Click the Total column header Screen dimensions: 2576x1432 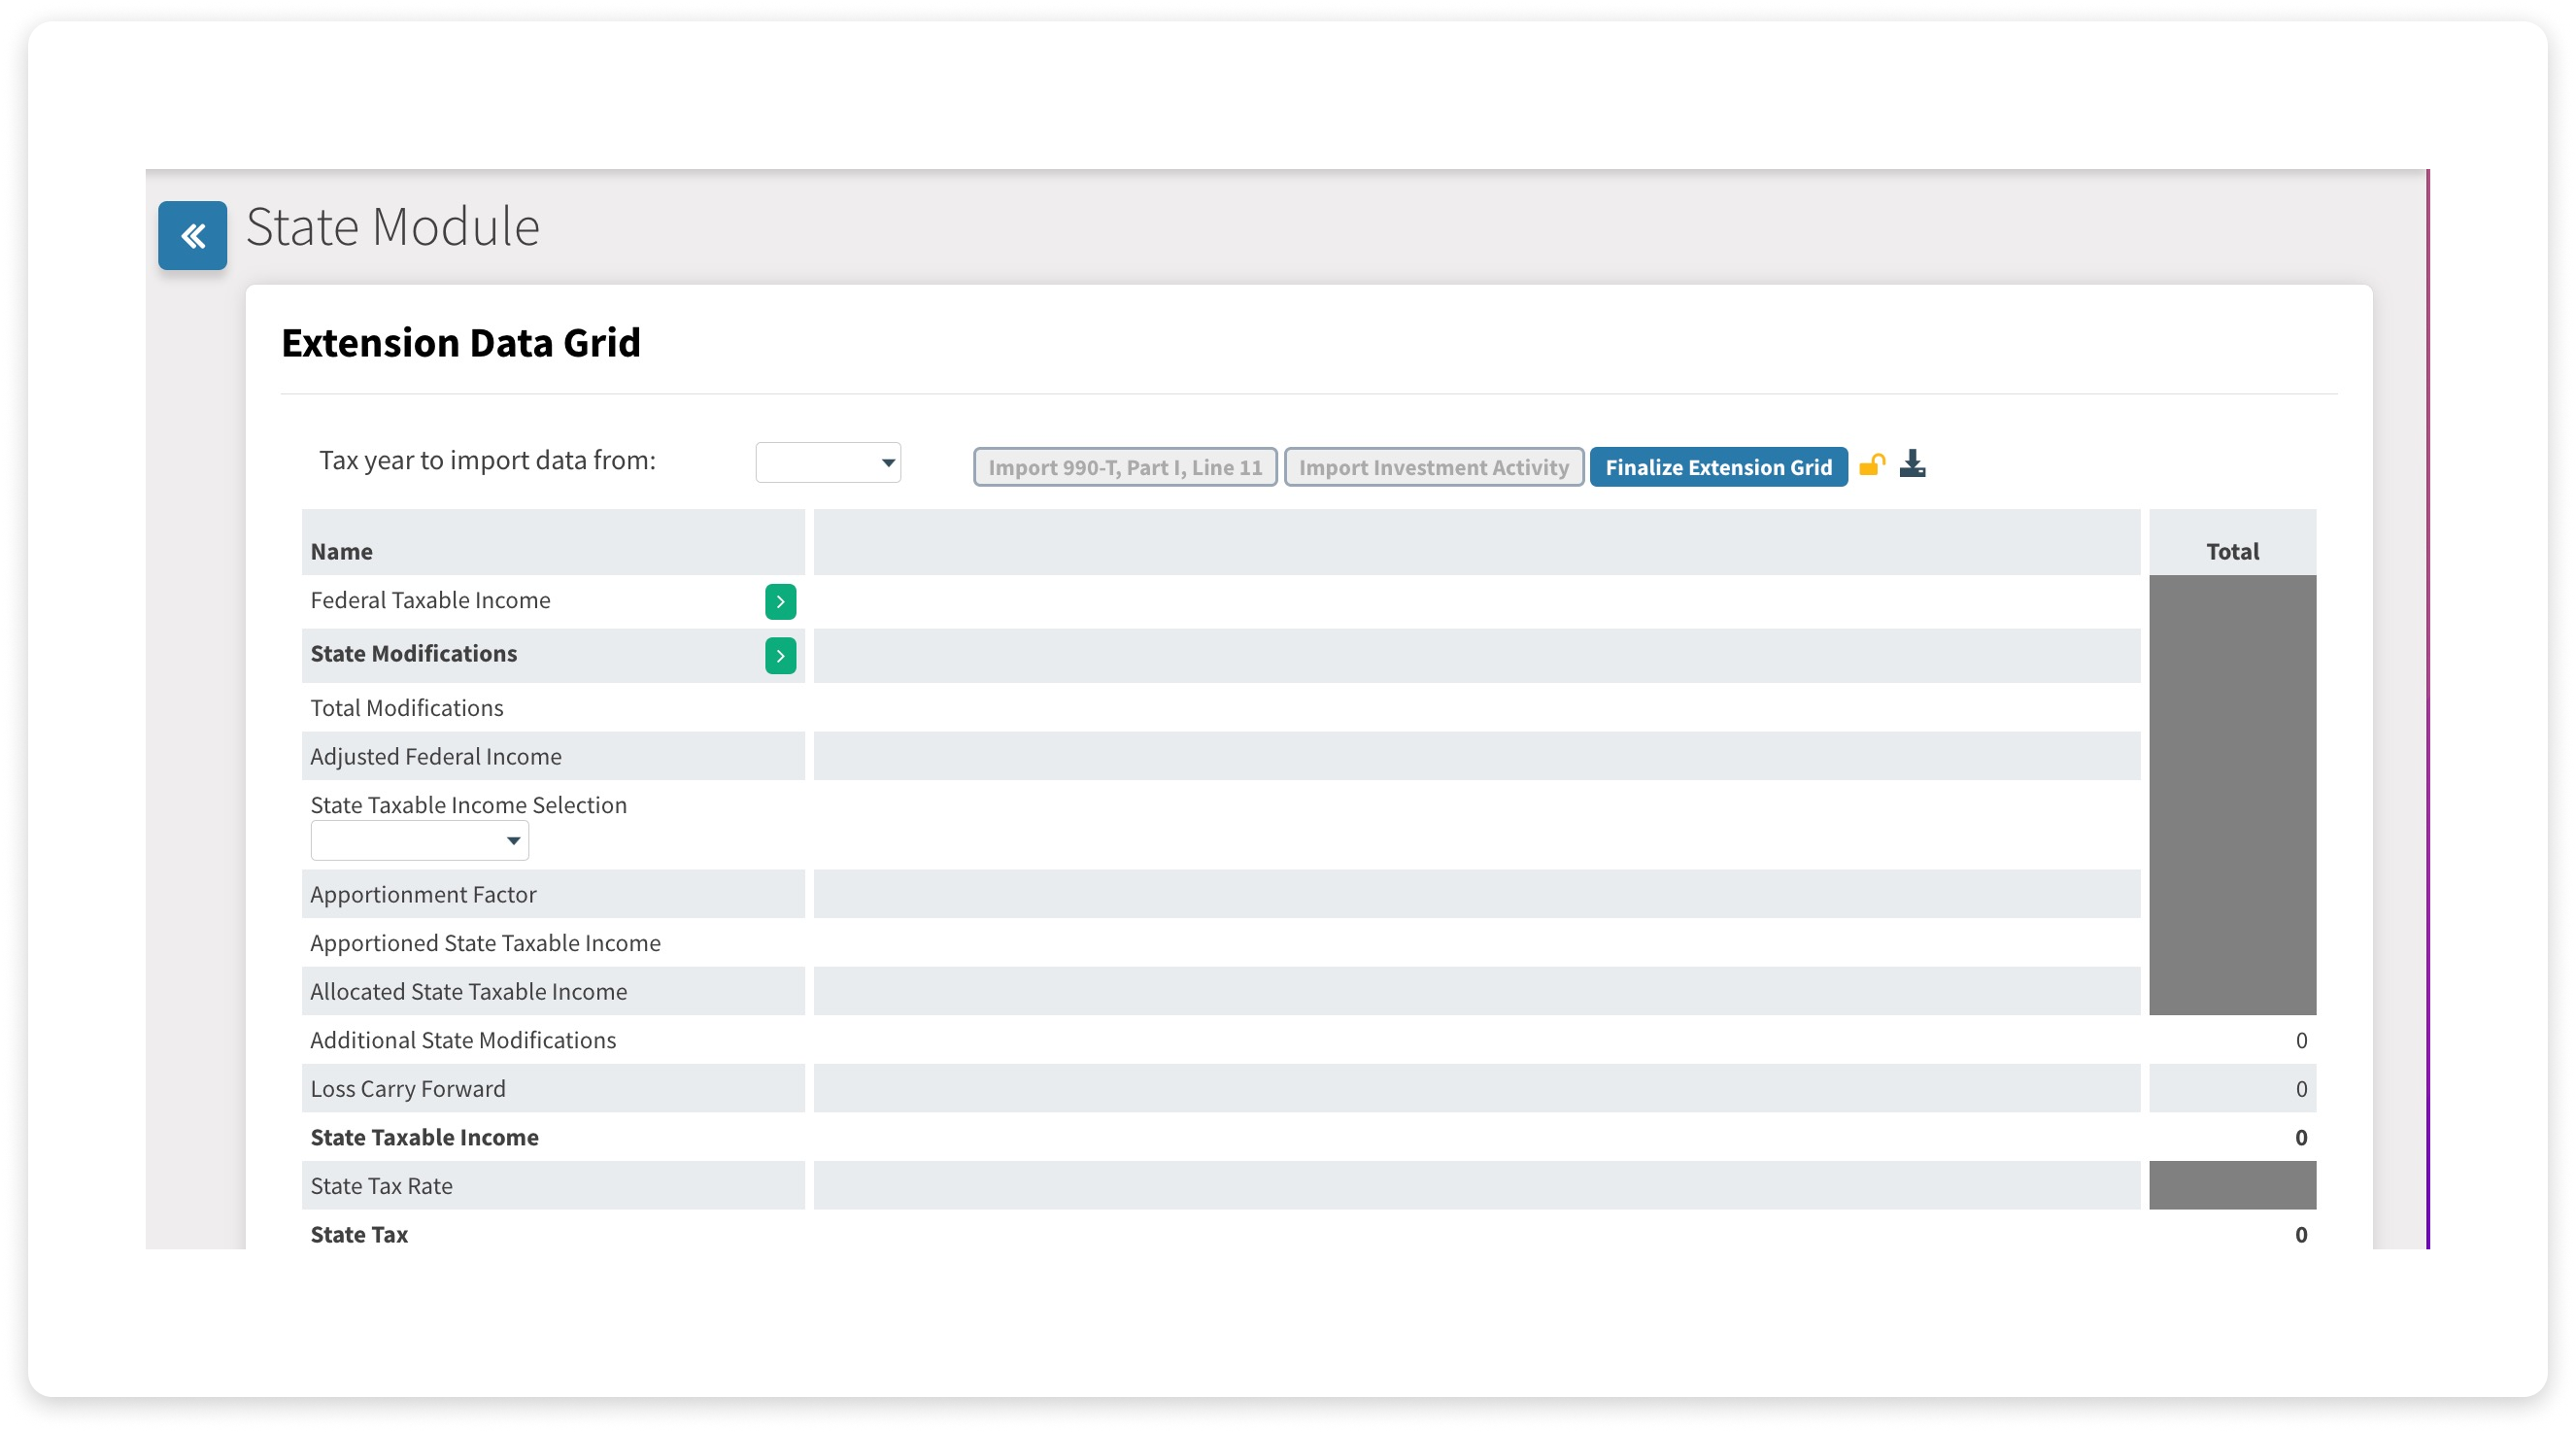point(2232,551)
